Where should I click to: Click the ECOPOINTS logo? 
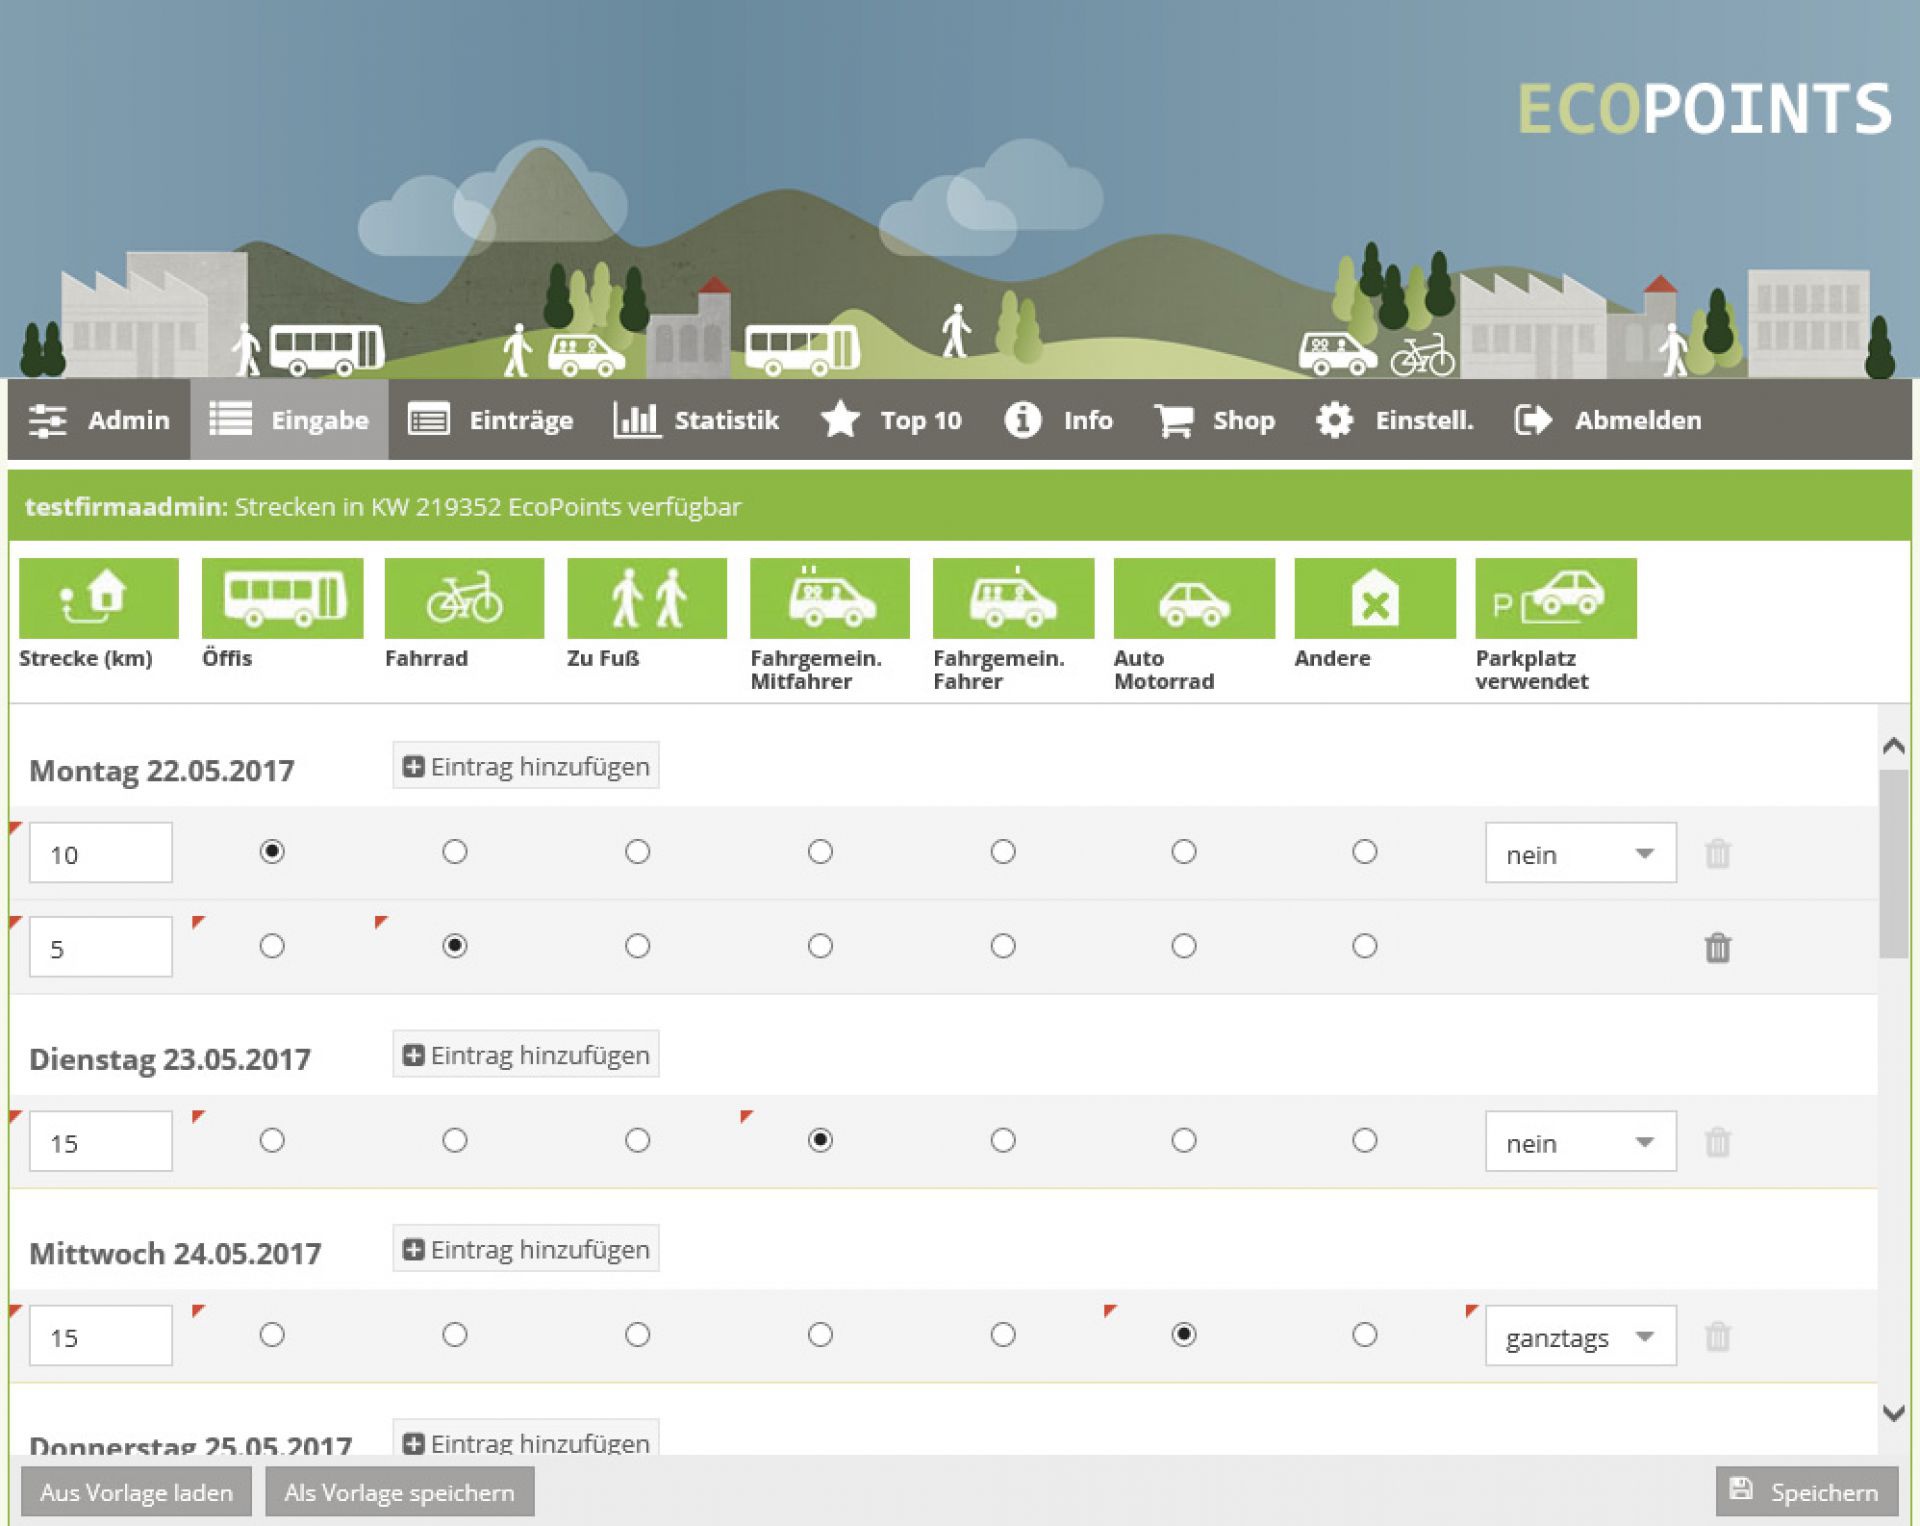[1704, 109]
